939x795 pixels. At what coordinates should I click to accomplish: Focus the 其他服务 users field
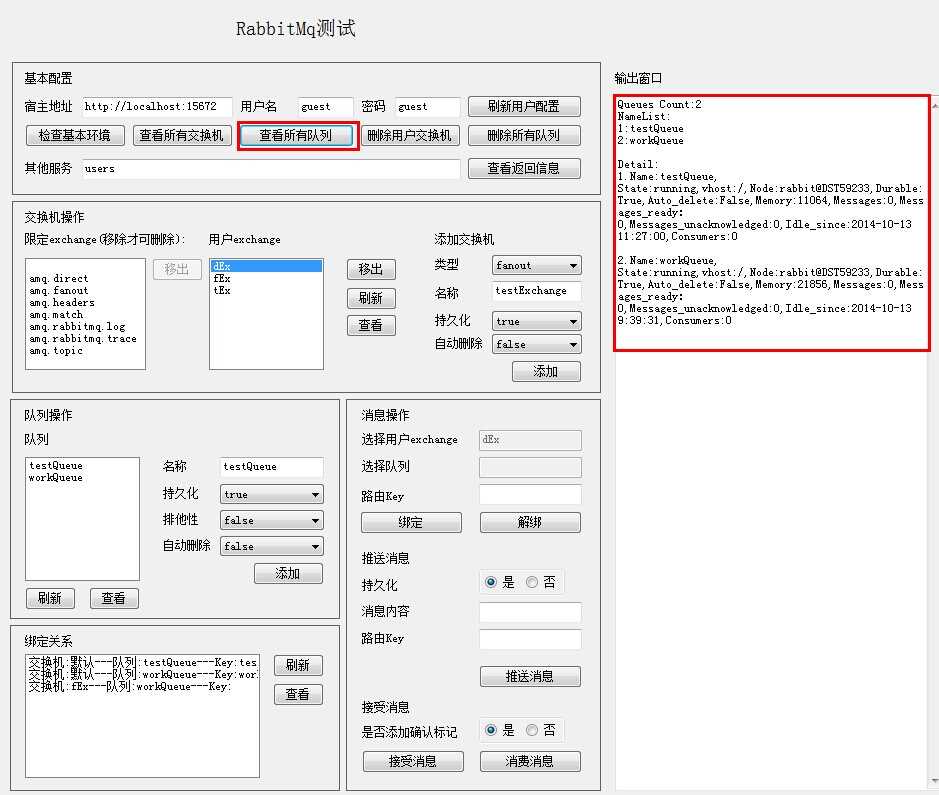[271, 168]
